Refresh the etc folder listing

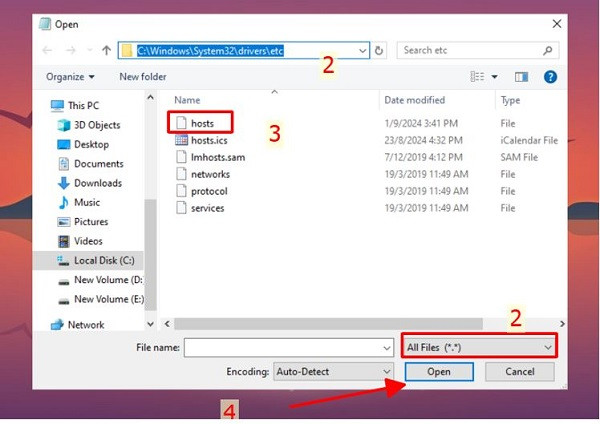379,51
